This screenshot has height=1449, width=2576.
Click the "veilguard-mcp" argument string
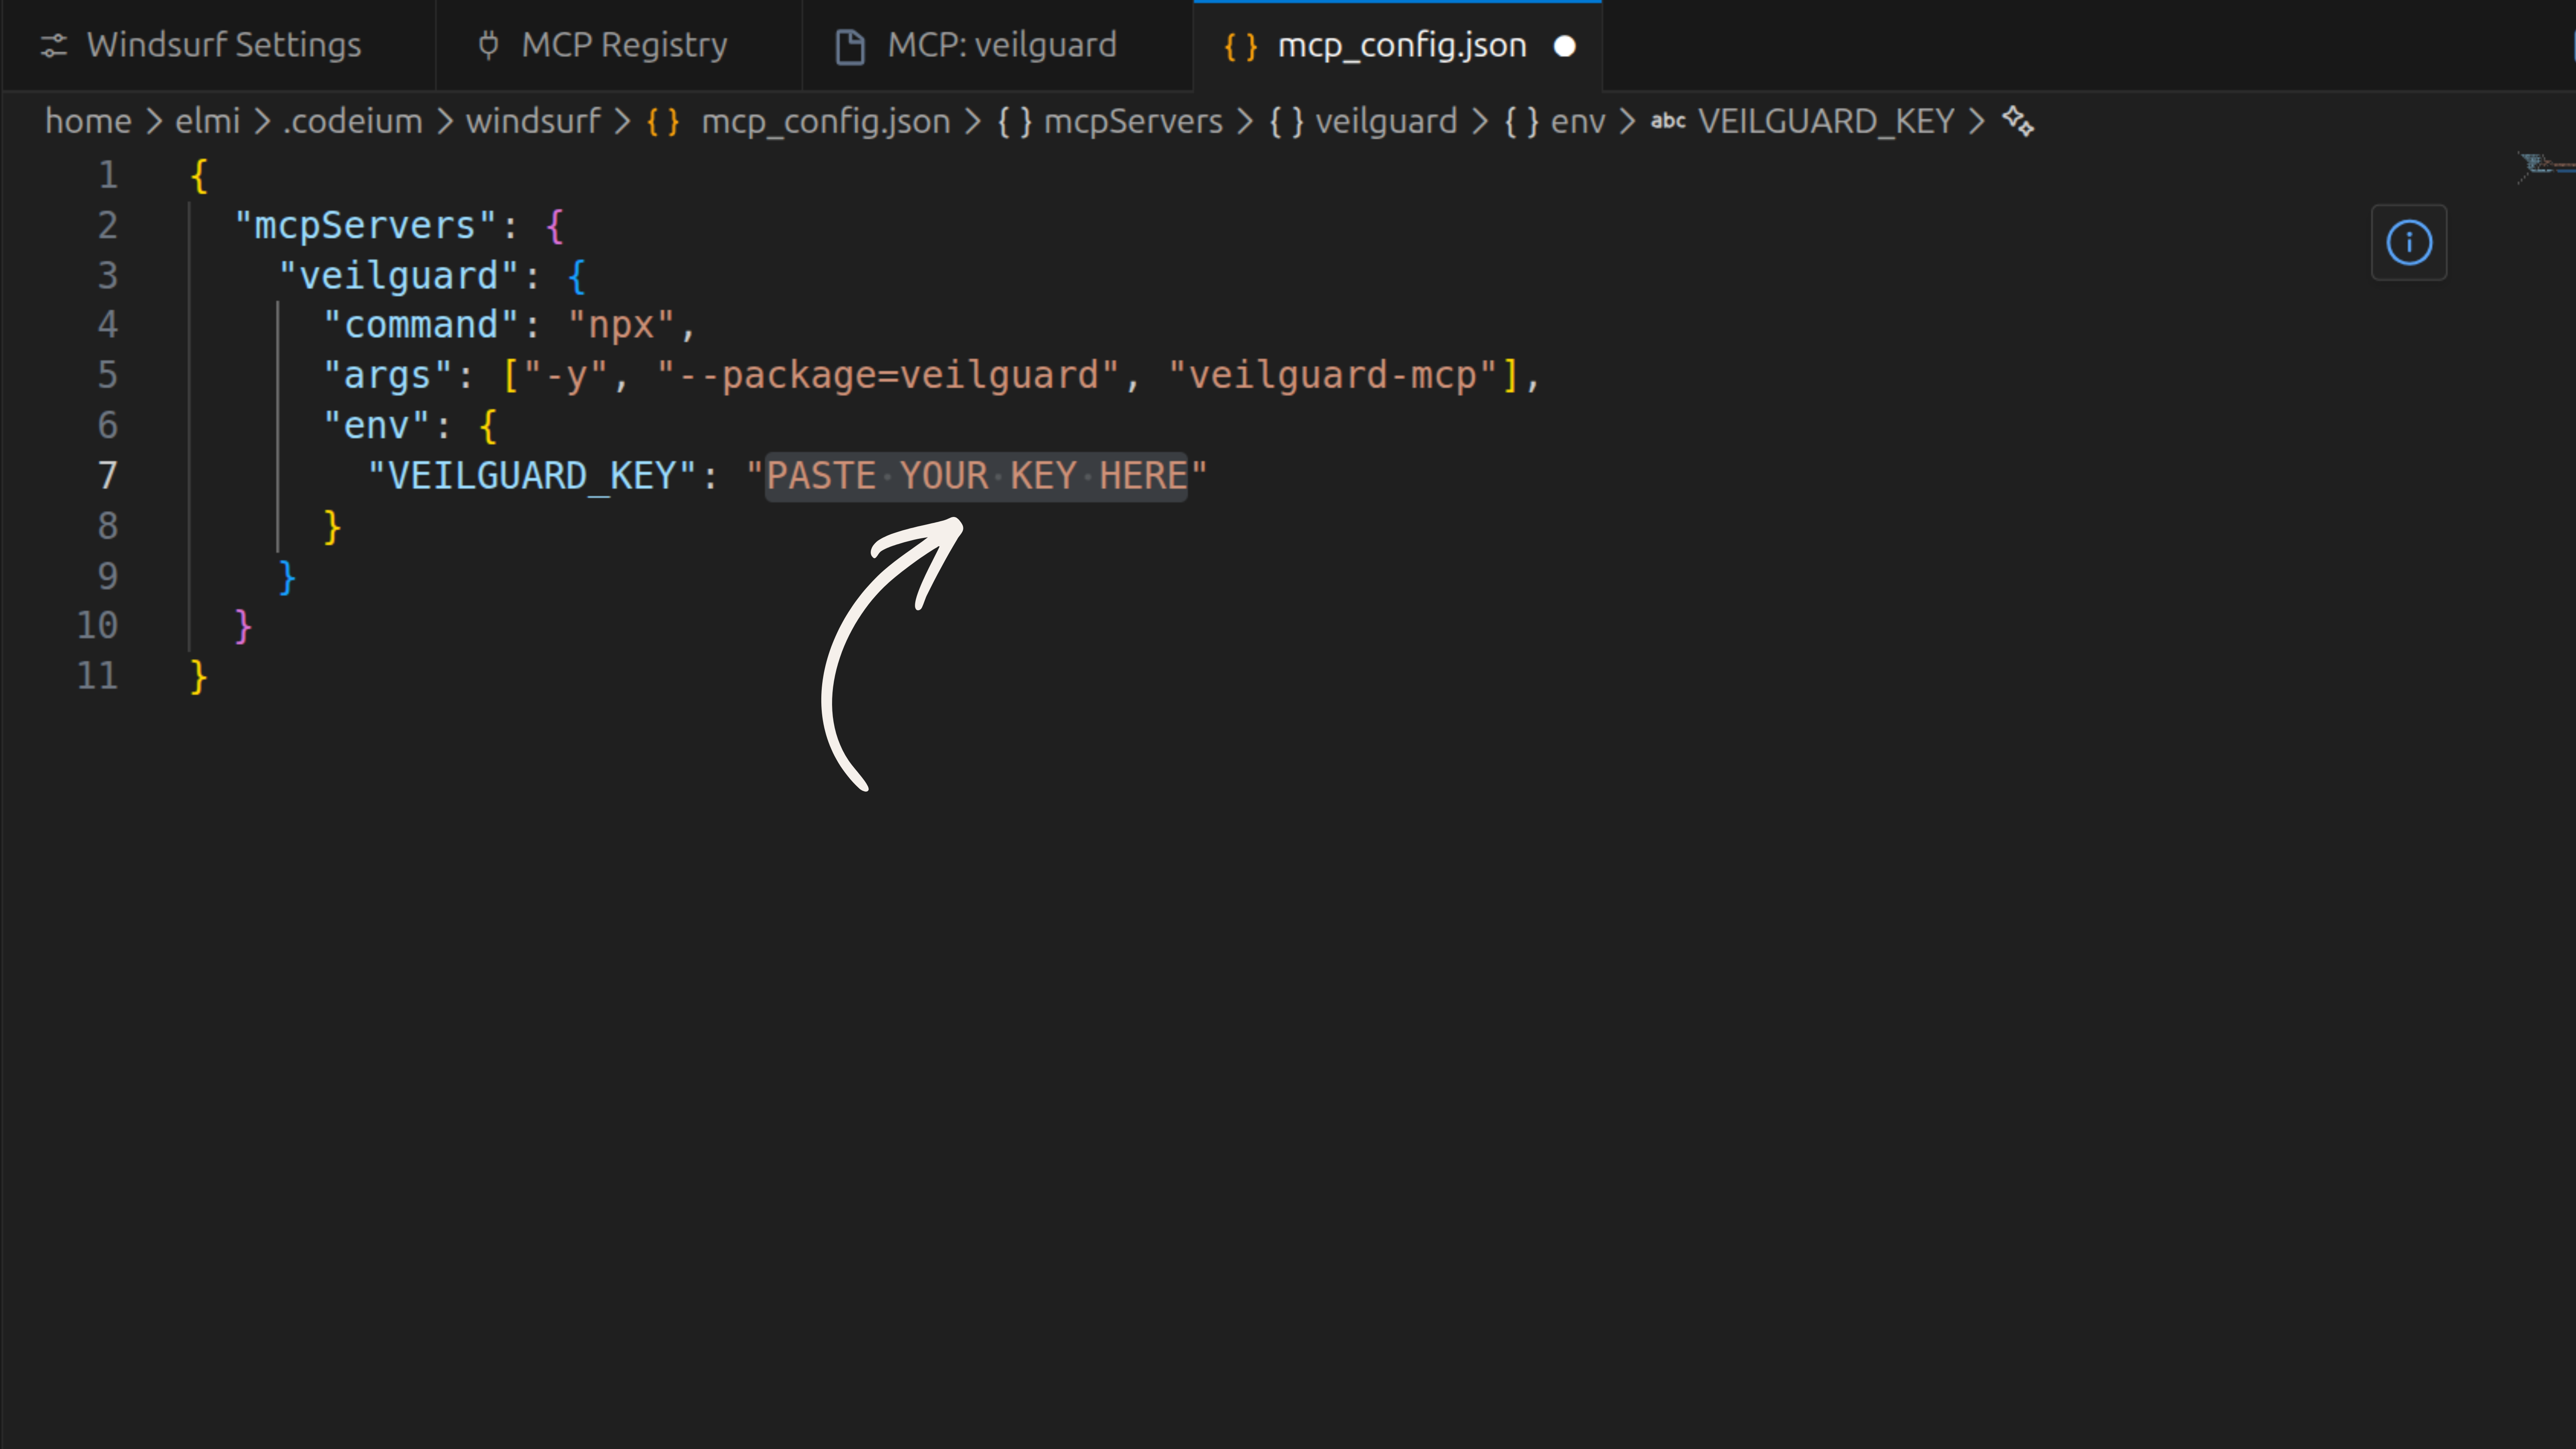pos(1333,376)
